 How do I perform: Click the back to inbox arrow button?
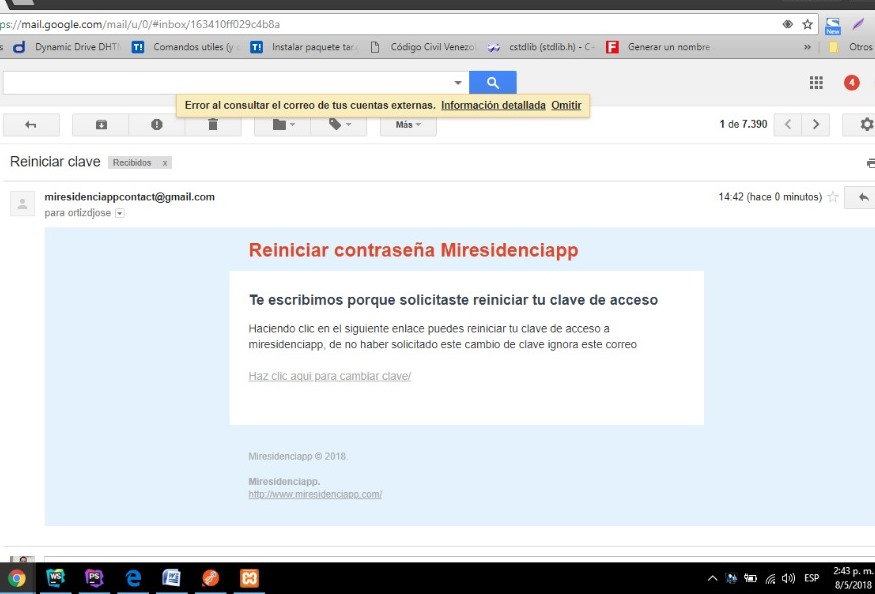(x=30, y=125)
